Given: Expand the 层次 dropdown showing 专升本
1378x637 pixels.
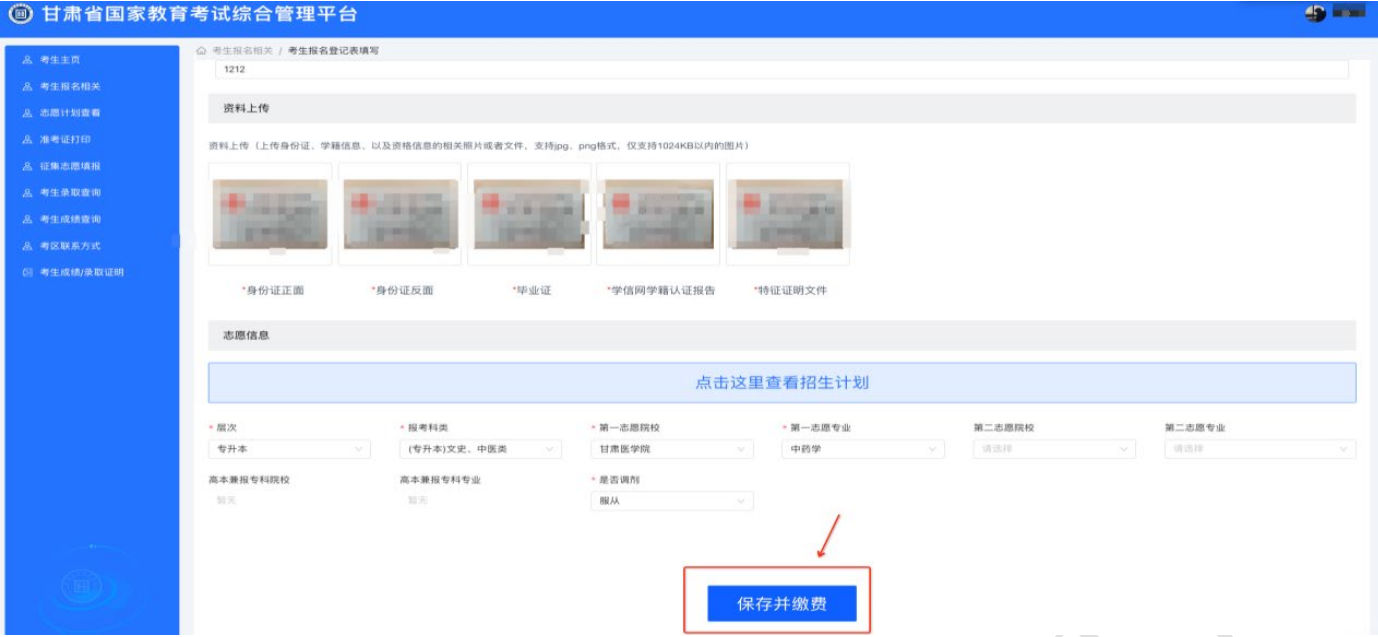Looking at the screenshot, I should click(289, 449).
